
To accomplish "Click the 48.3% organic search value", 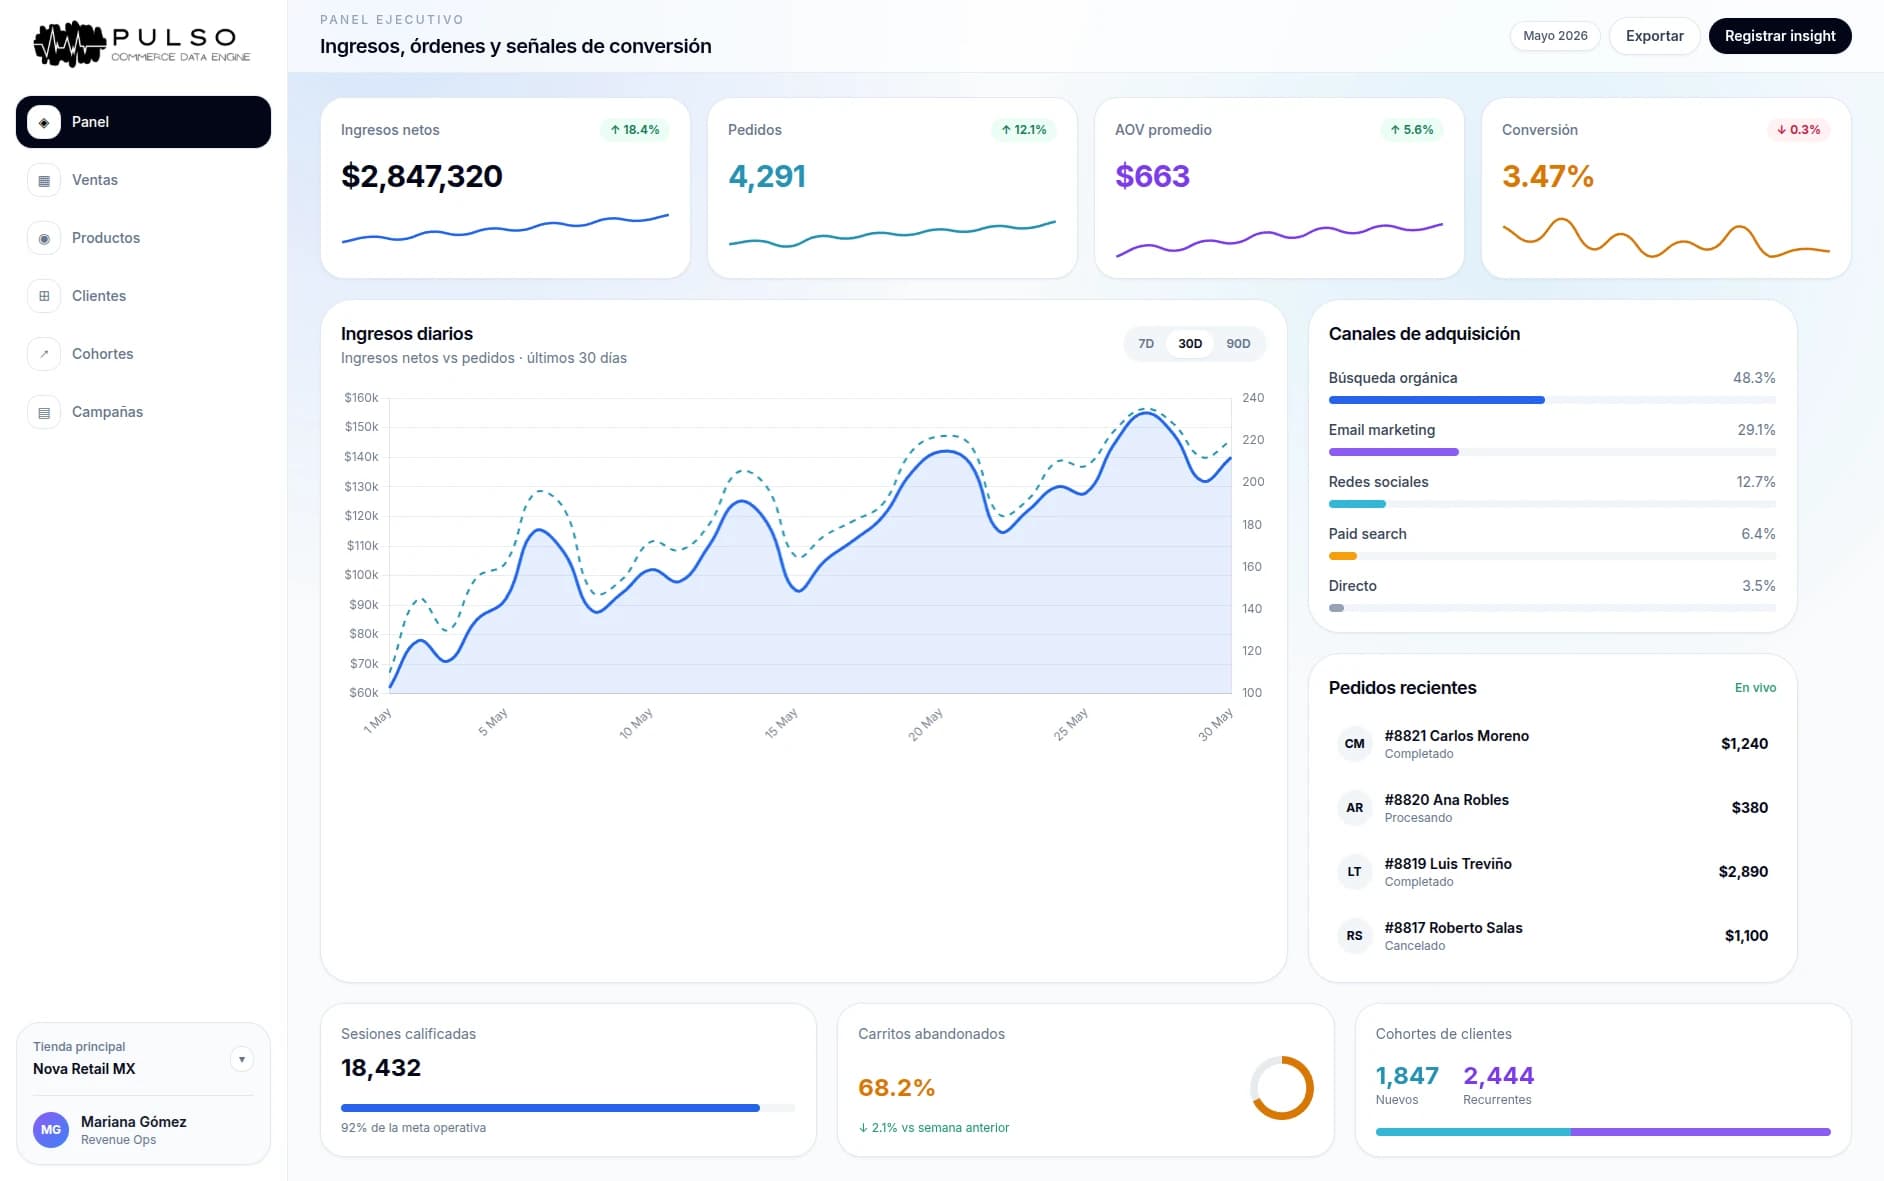I will (1754, 378).
